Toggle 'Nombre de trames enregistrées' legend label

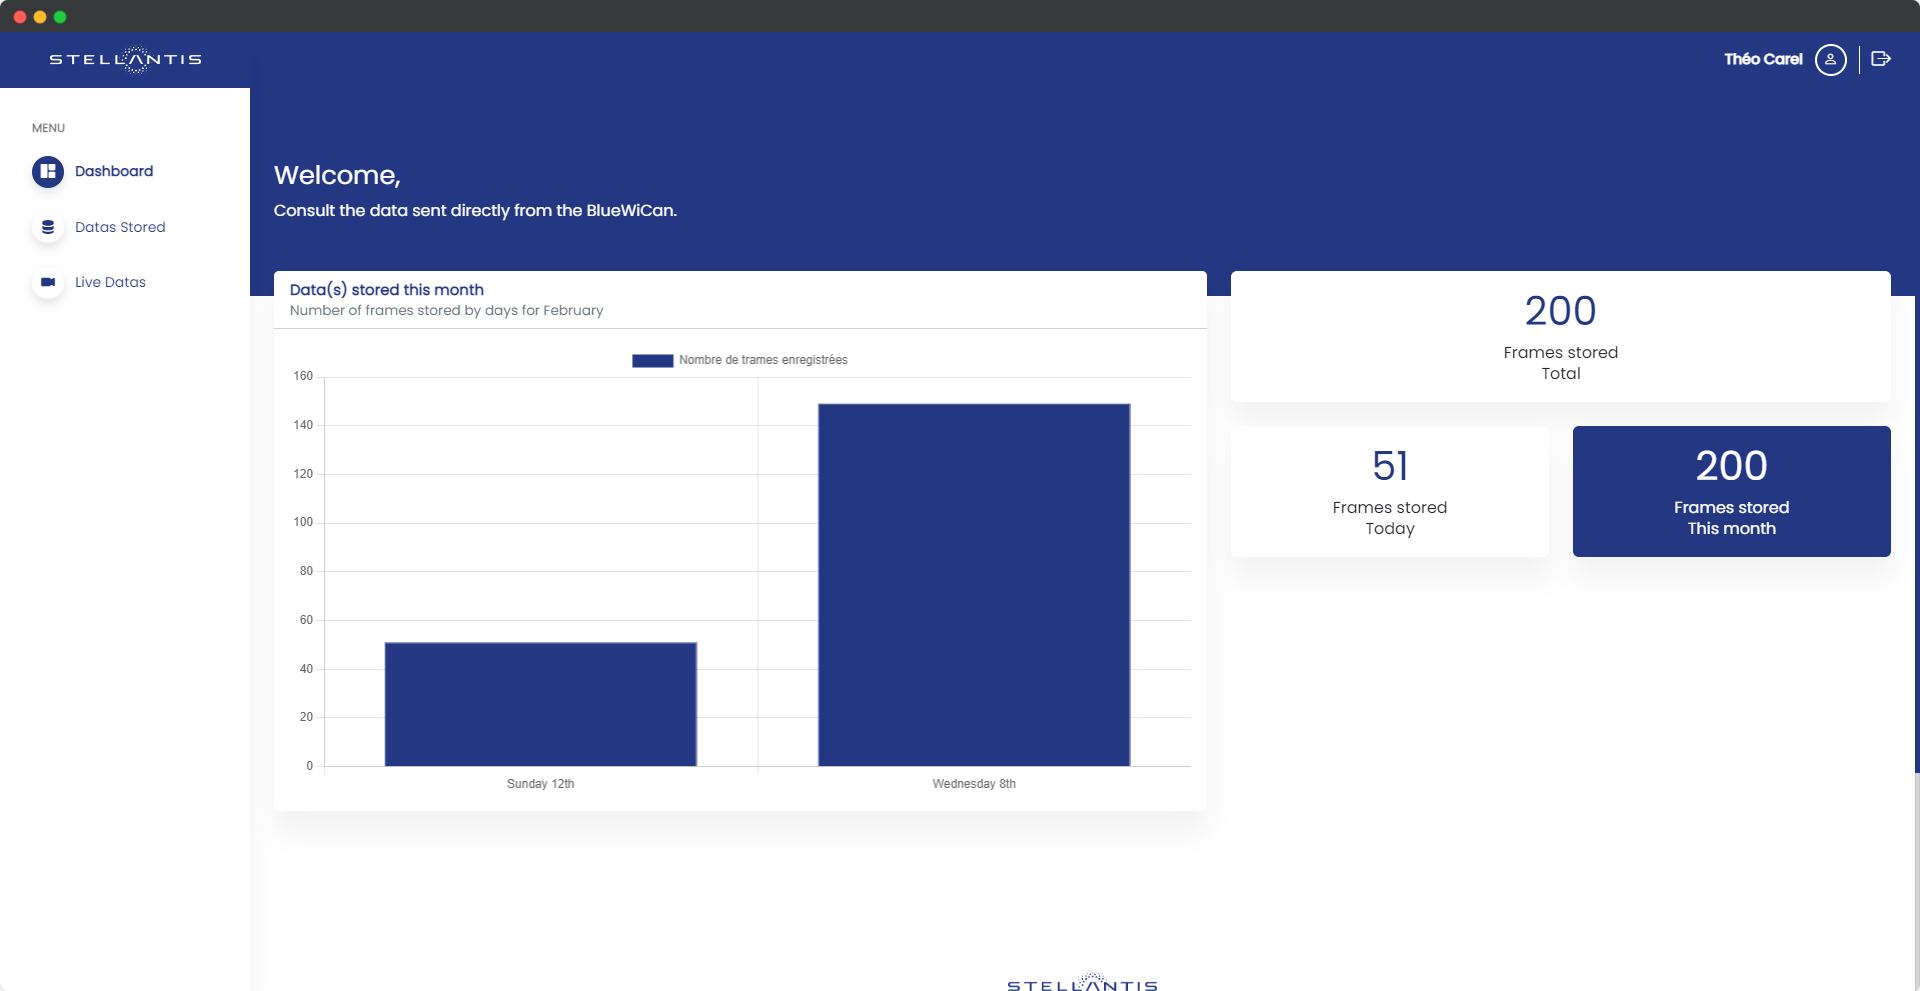[763, 361]
